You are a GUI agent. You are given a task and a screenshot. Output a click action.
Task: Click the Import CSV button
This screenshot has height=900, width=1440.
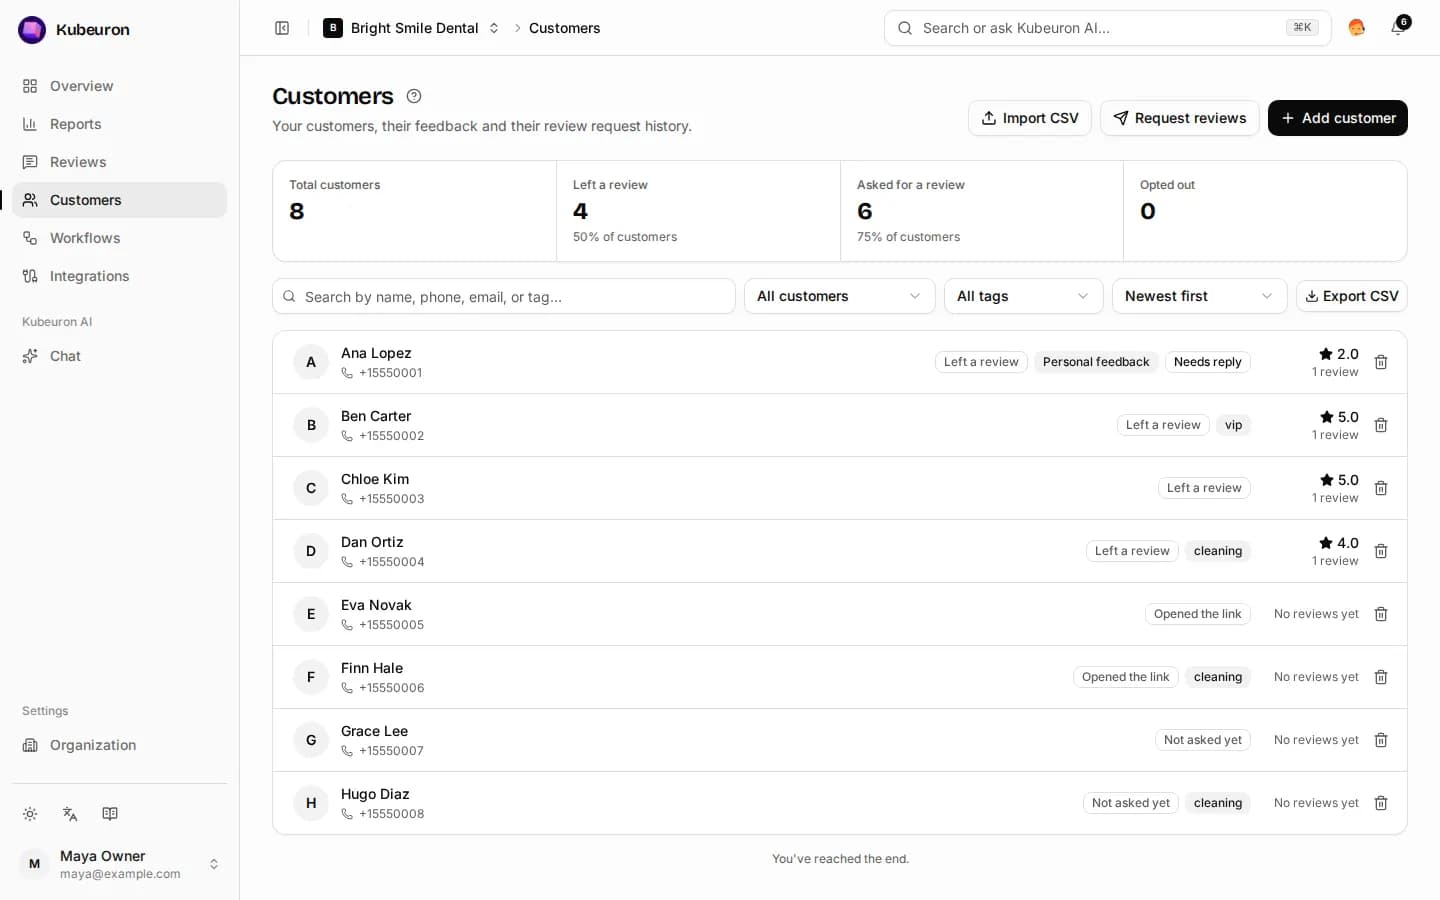1029,118
